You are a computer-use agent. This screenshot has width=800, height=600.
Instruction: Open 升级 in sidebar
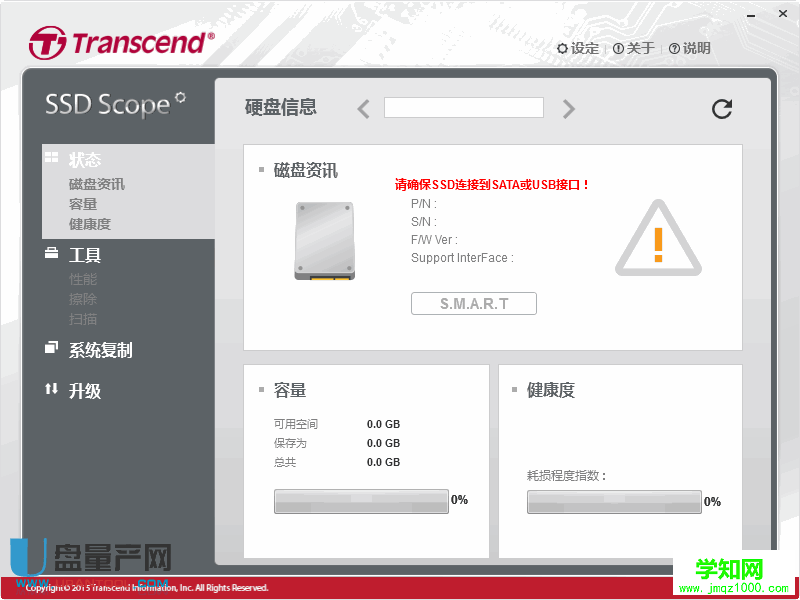click(85, 391)
